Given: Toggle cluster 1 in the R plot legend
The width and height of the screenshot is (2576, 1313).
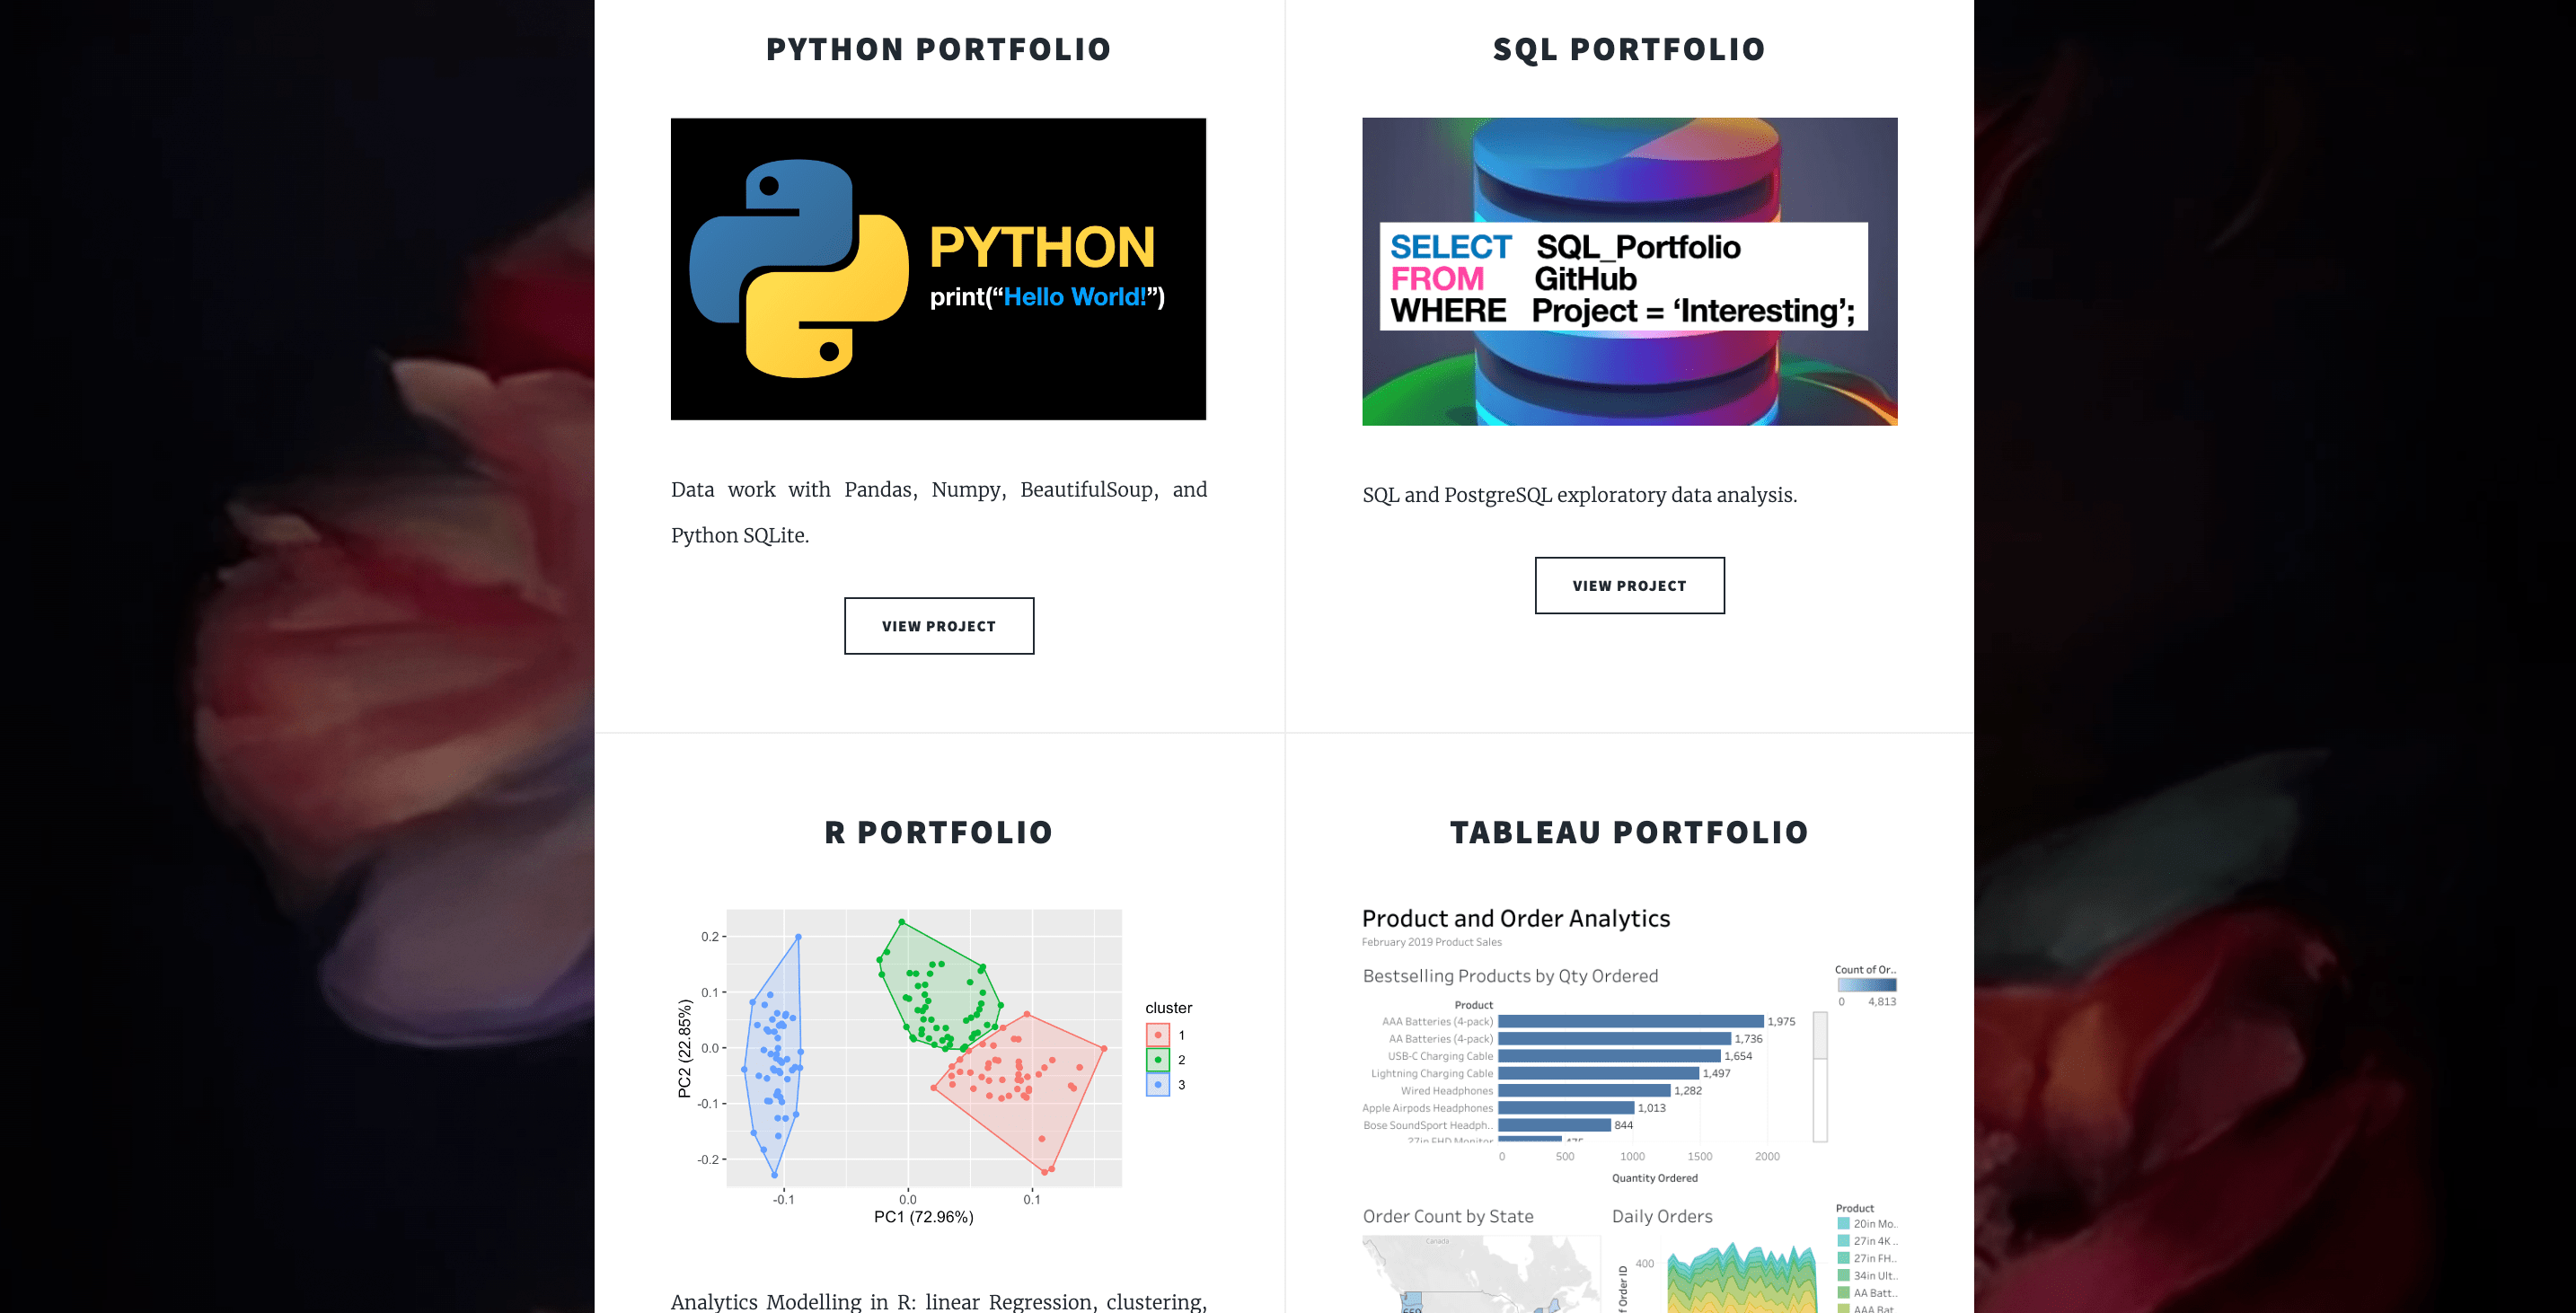Looking at the screenshot, I should click(x=1158, y=1034).
